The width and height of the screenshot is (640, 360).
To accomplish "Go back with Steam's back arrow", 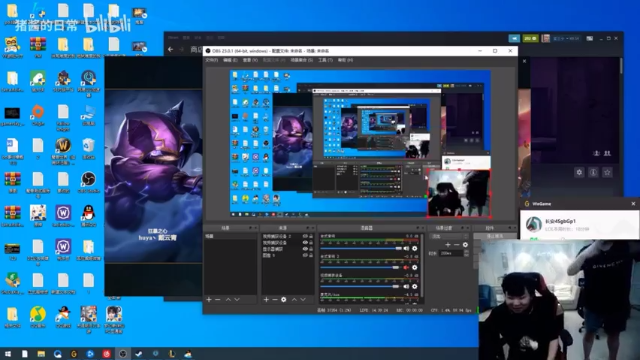I will (x=171, y=49).
